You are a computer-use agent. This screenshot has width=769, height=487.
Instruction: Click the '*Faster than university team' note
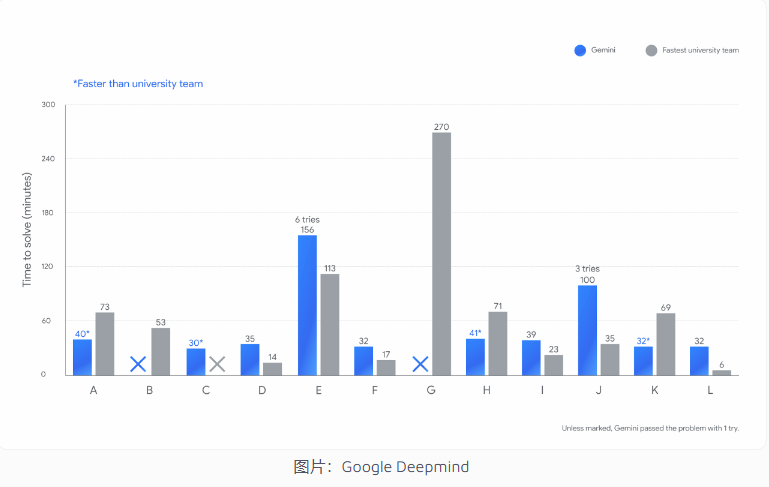point(138,84)
